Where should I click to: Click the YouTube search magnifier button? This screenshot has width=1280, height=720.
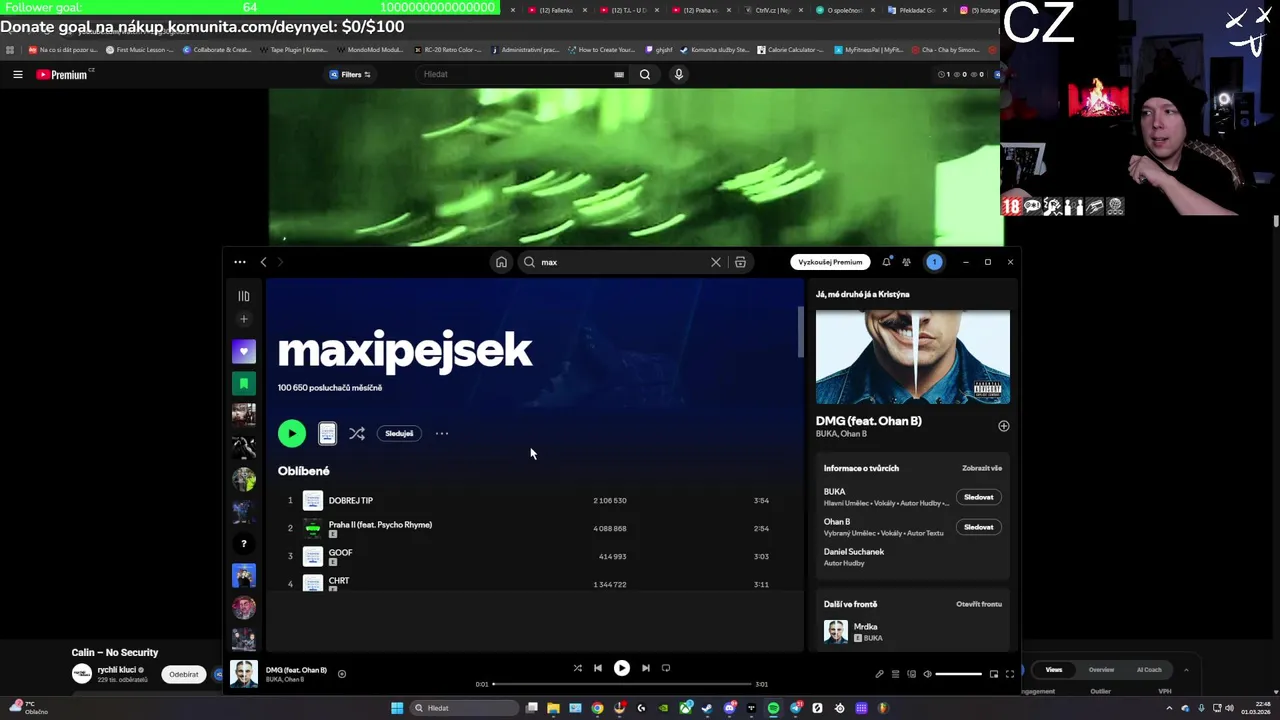coord(645,74)
